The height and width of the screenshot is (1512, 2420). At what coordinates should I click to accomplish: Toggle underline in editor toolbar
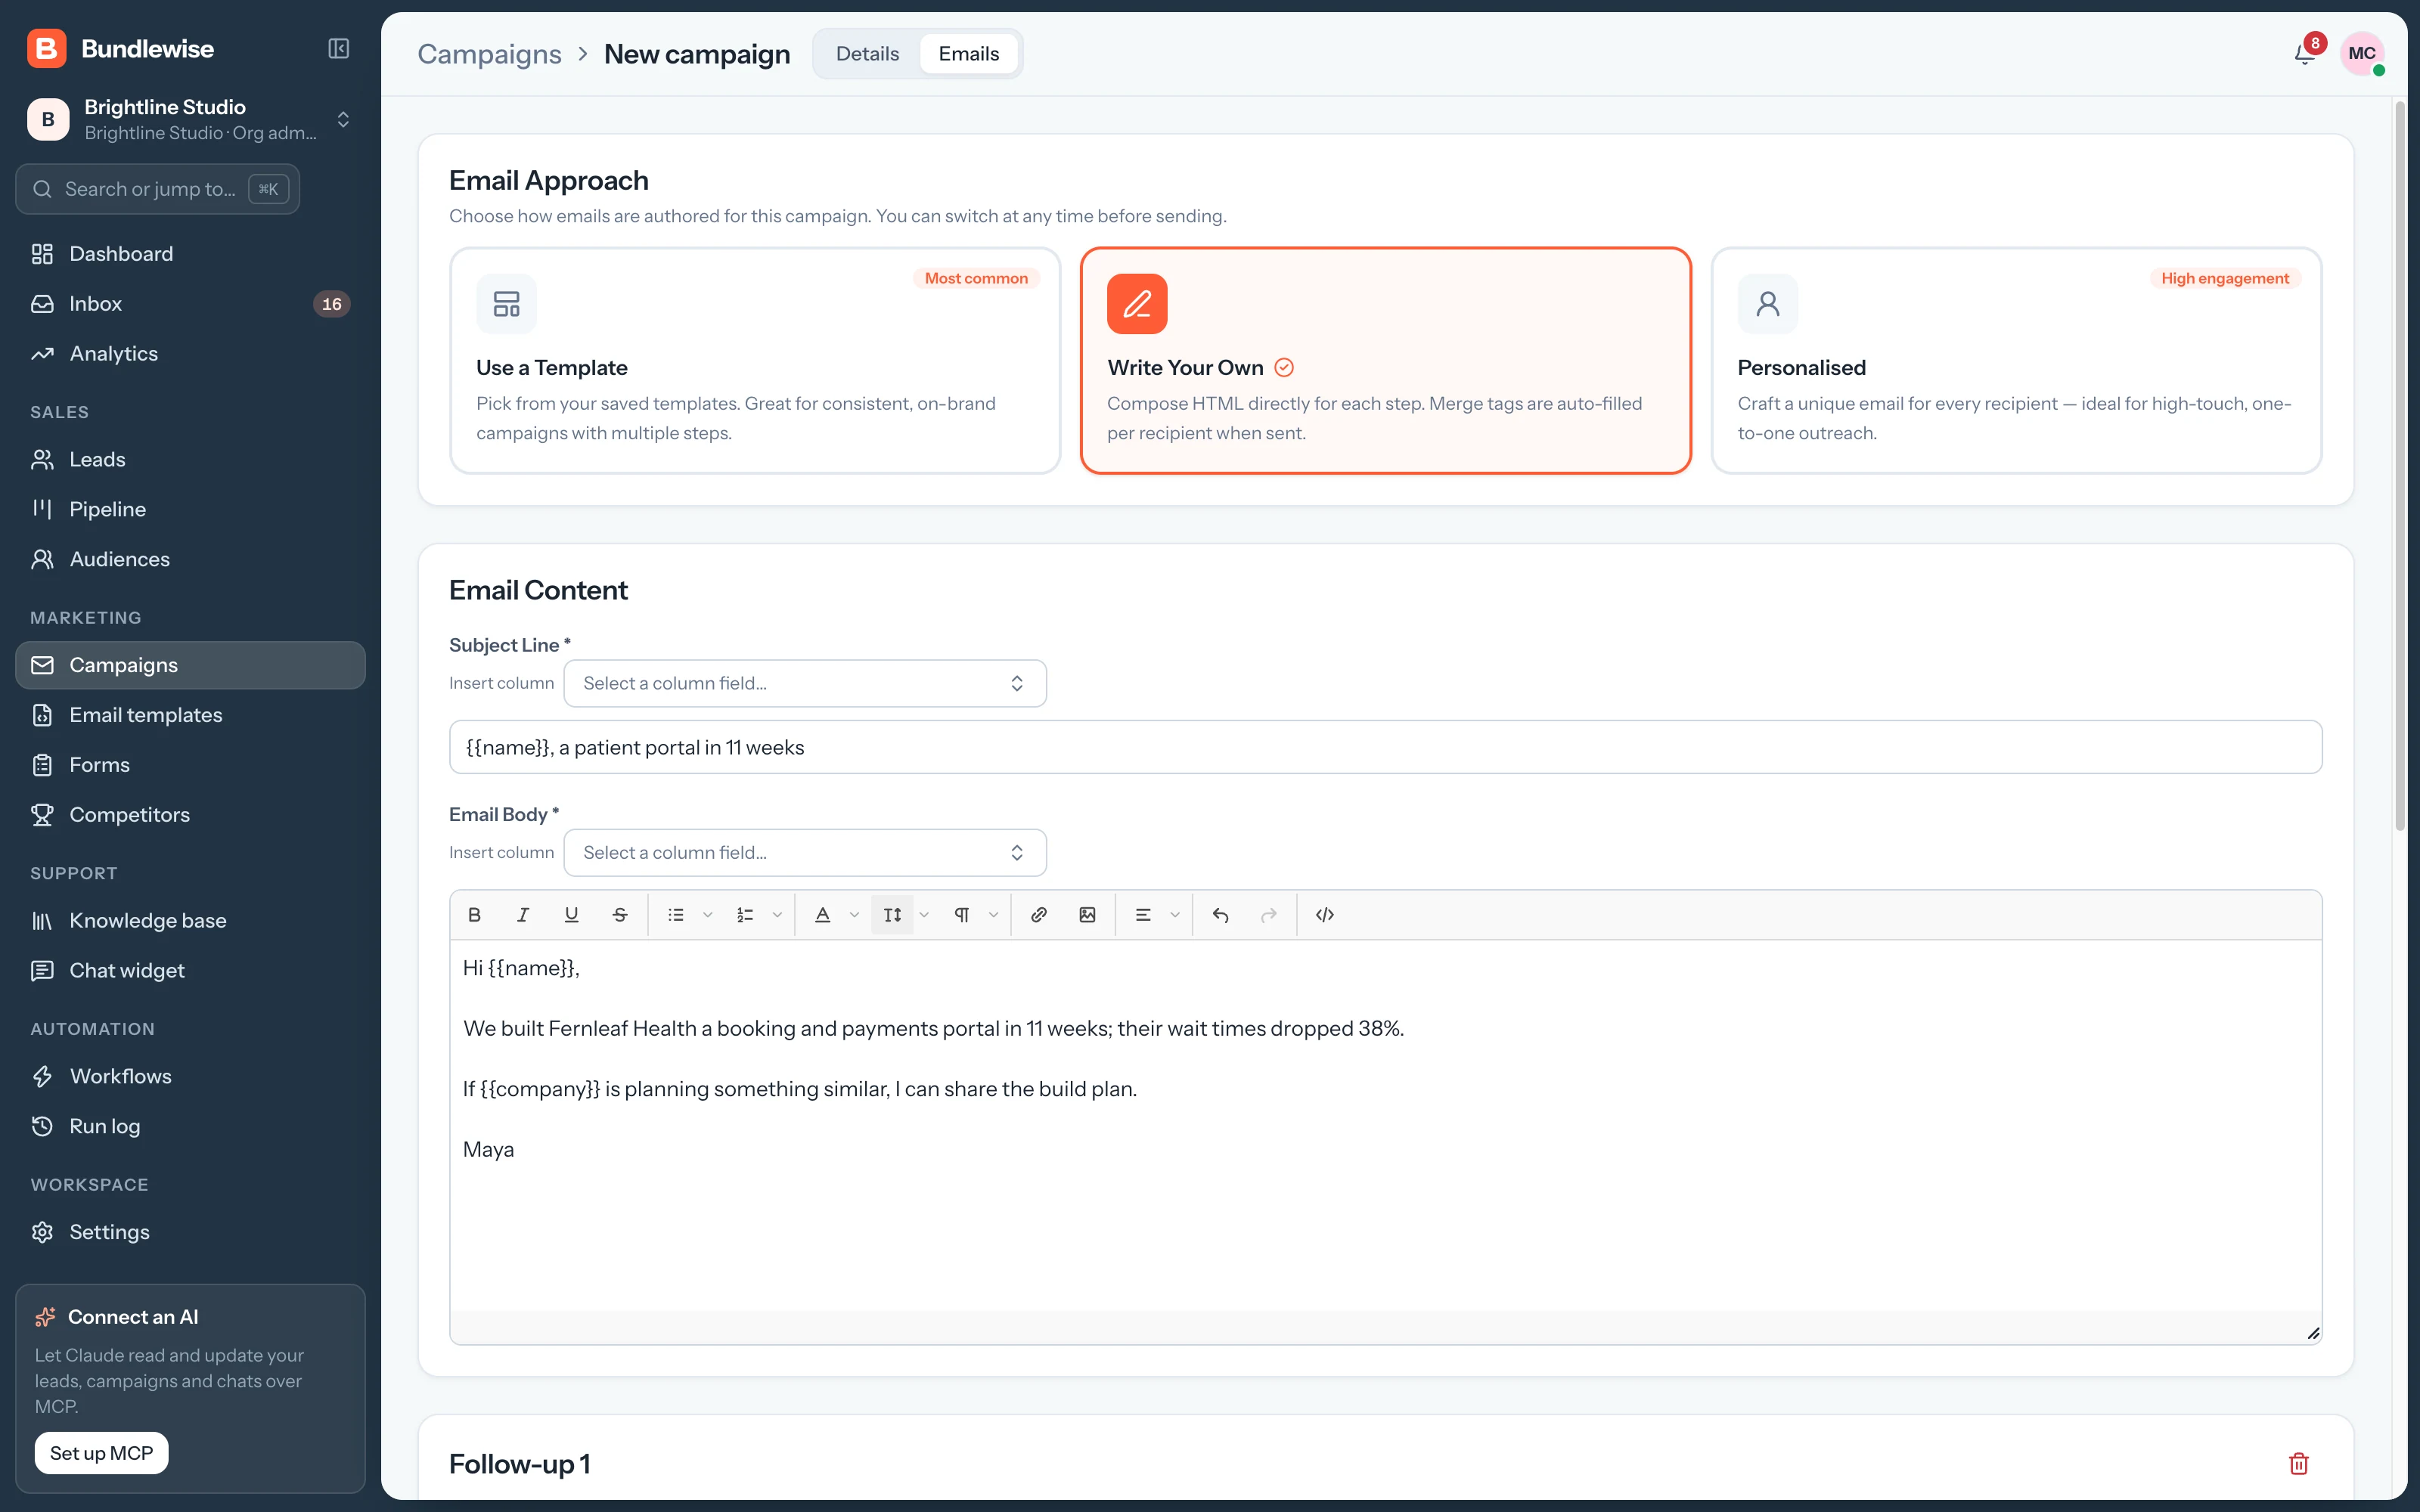(x=571, y=914)
